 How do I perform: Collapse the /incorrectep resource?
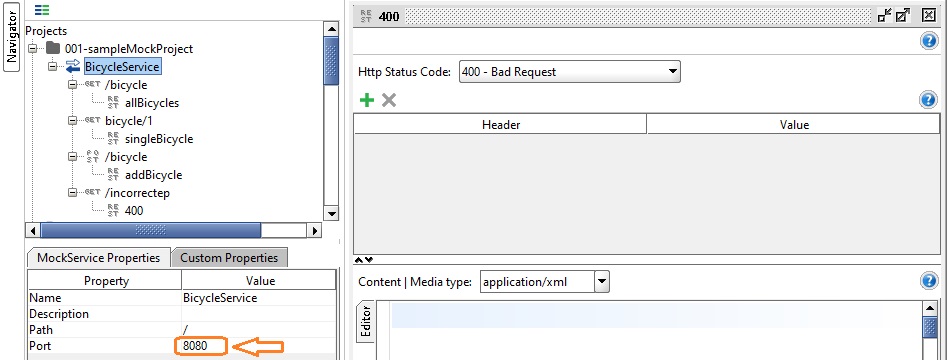(72, 192)
